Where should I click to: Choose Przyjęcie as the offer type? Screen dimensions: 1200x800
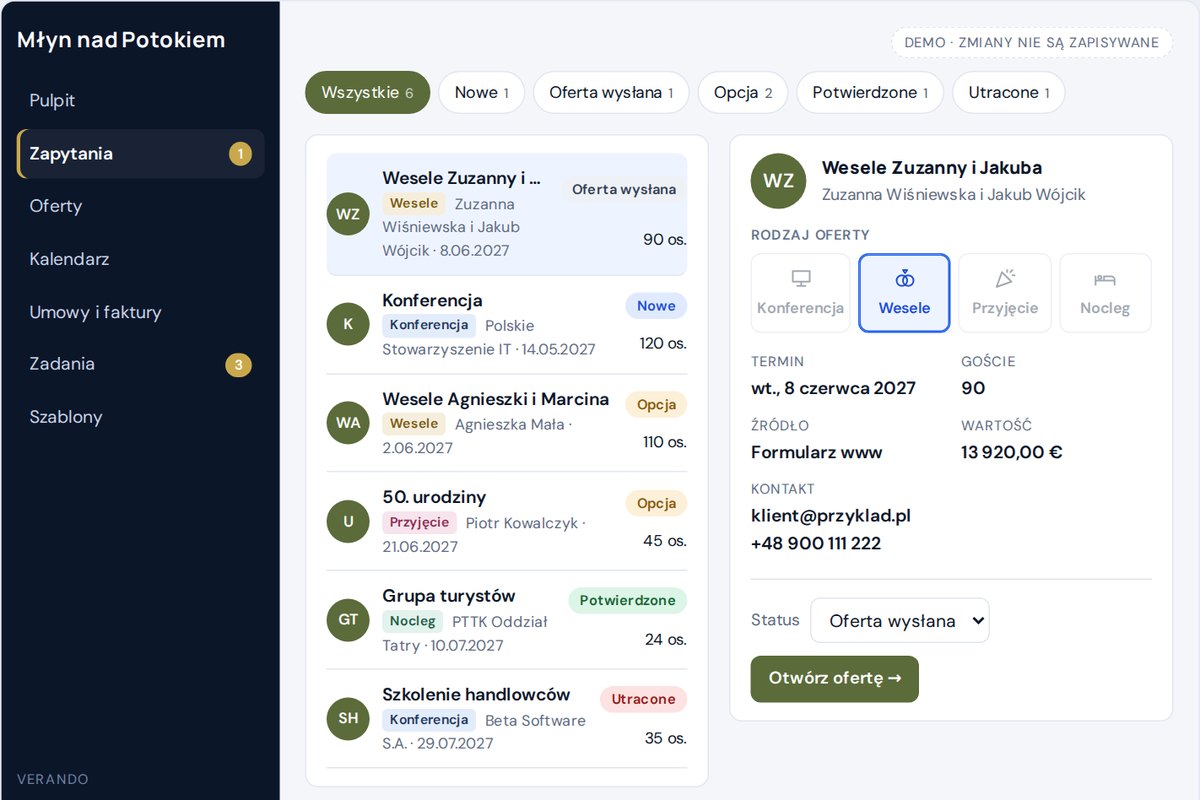[1005, 293]
